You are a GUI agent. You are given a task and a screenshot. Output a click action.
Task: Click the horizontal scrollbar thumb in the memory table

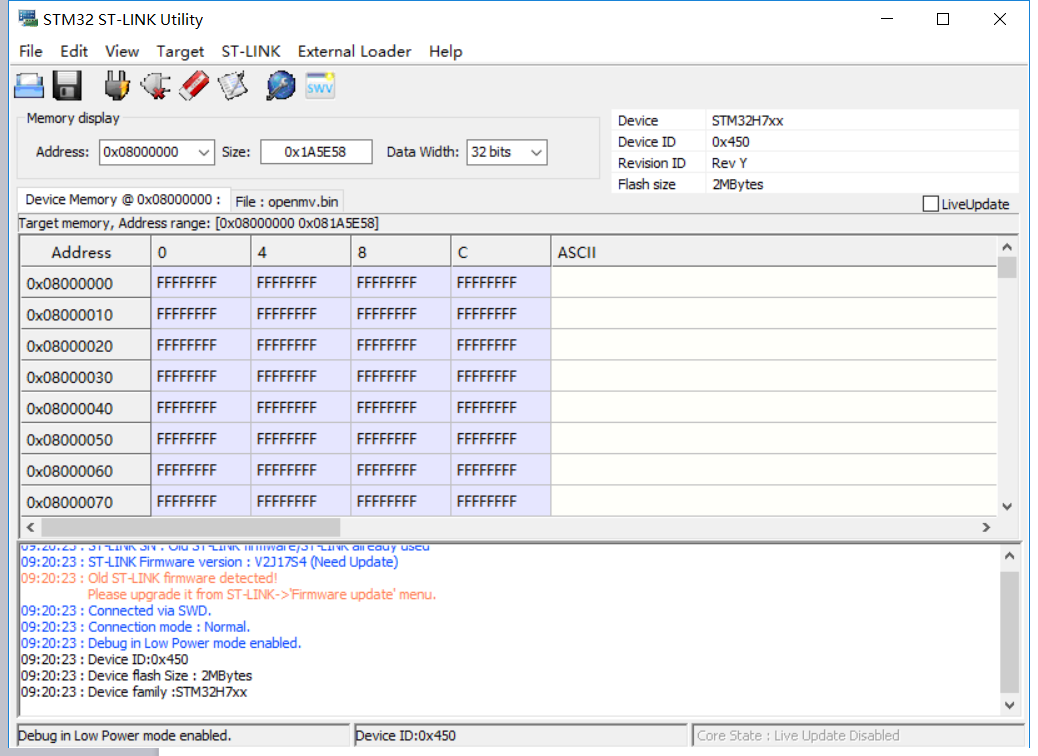191,528
